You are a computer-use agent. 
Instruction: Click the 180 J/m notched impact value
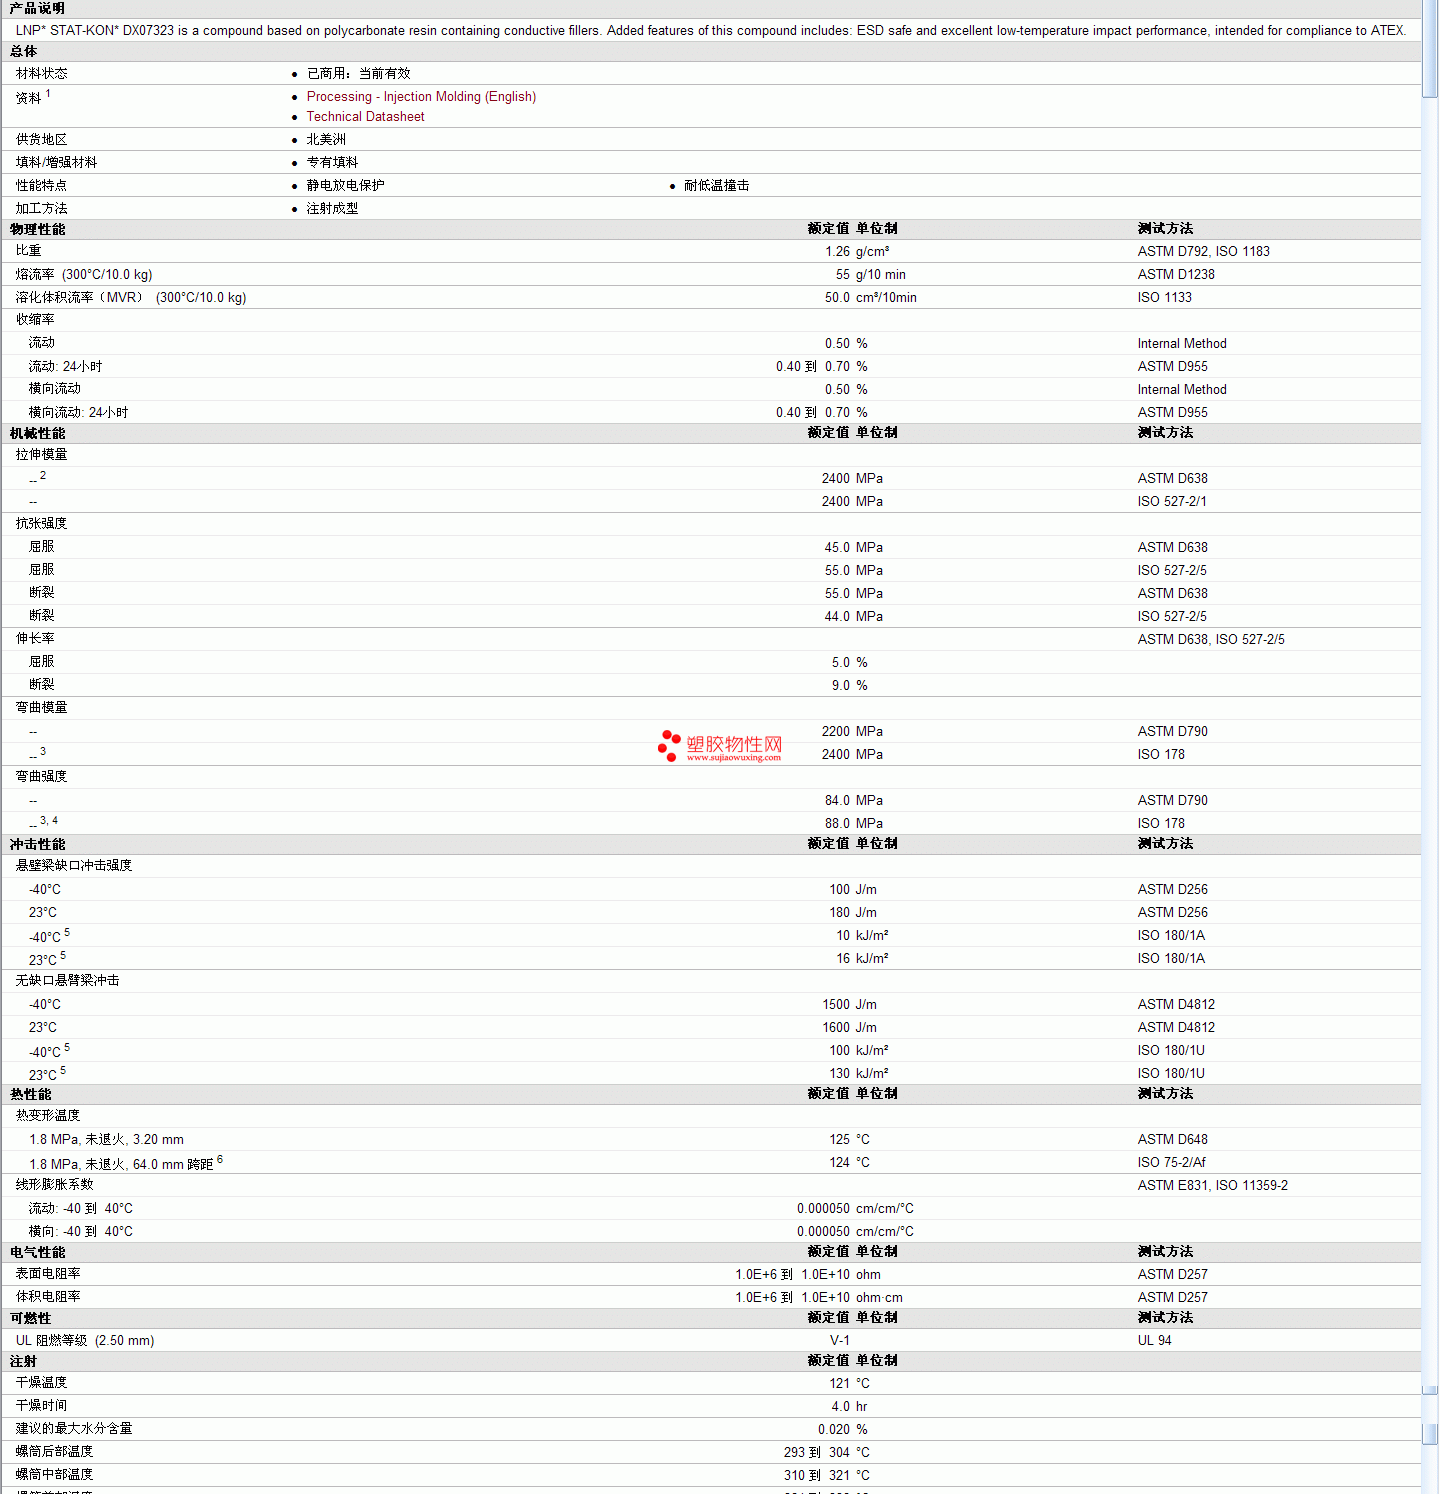coord(853,913)
